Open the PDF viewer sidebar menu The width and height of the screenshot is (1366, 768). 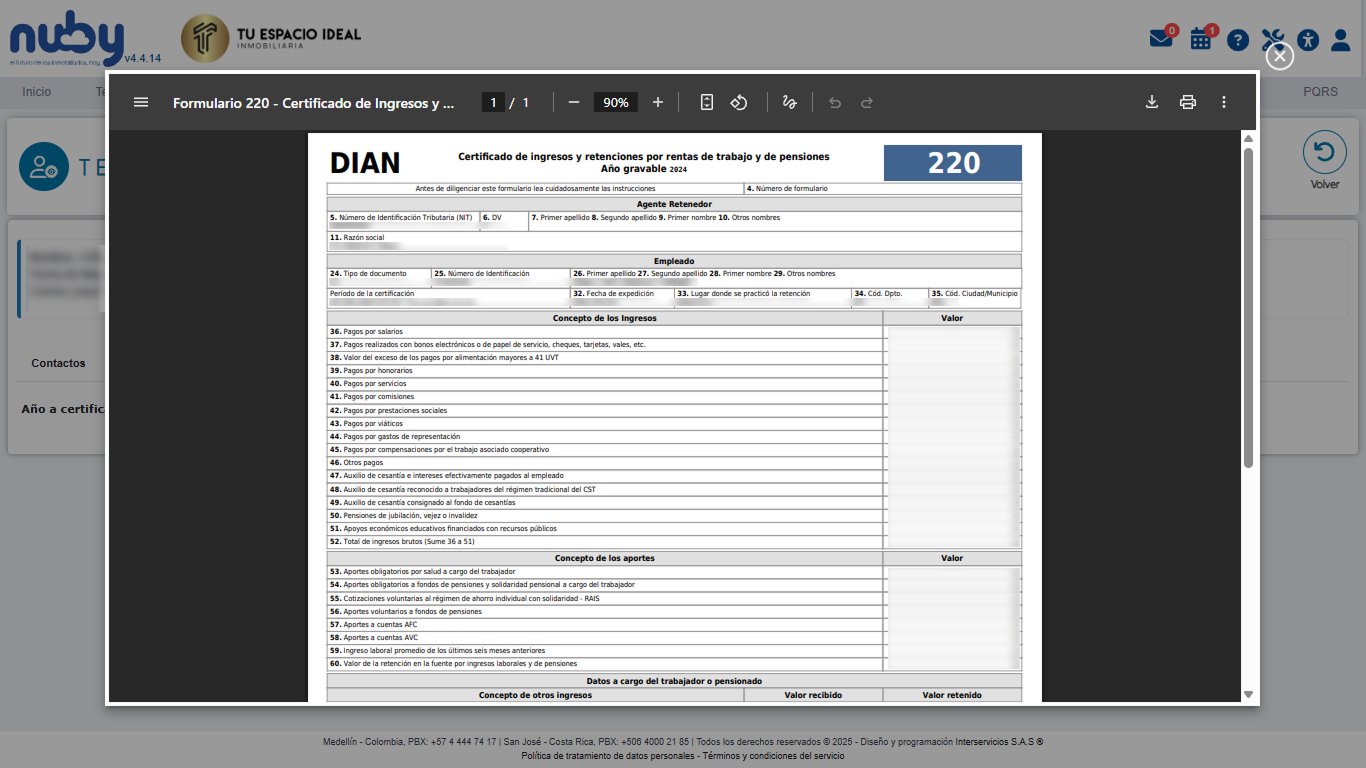pyautogui.click(x=141, y=102)
